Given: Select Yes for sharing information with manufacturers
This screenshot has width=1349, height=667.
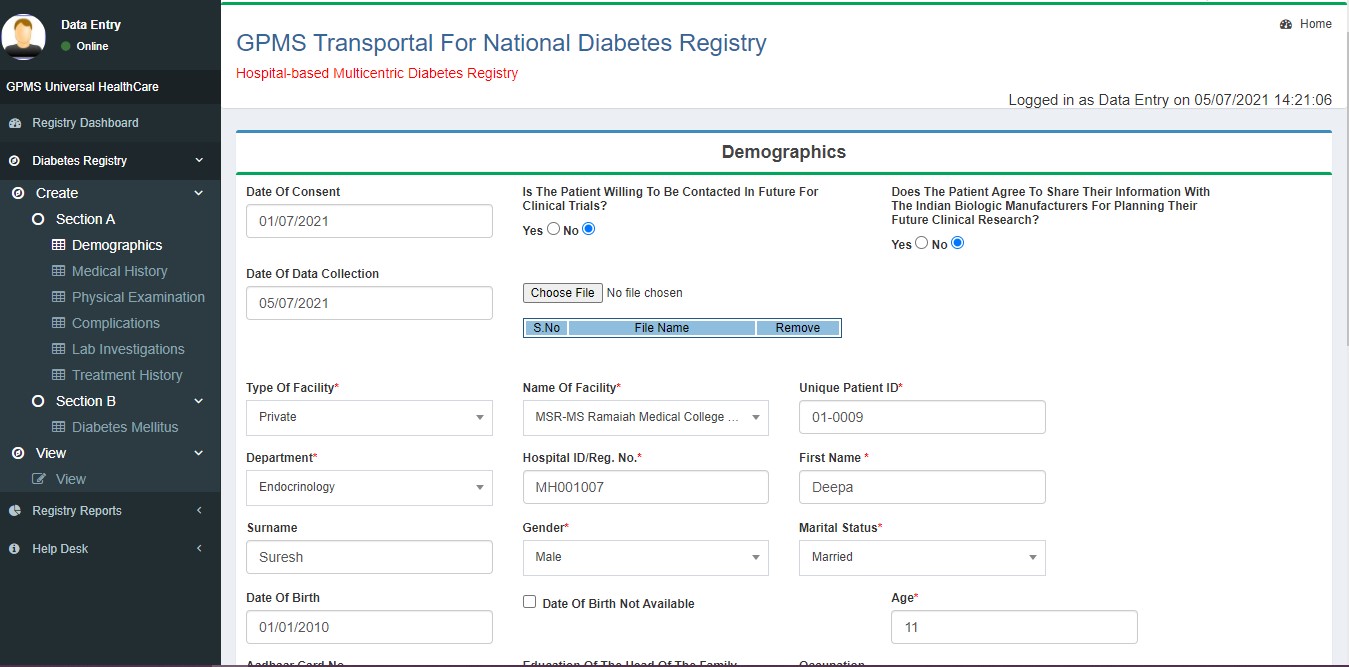Looking at the screenshot, I should [922, 243].
